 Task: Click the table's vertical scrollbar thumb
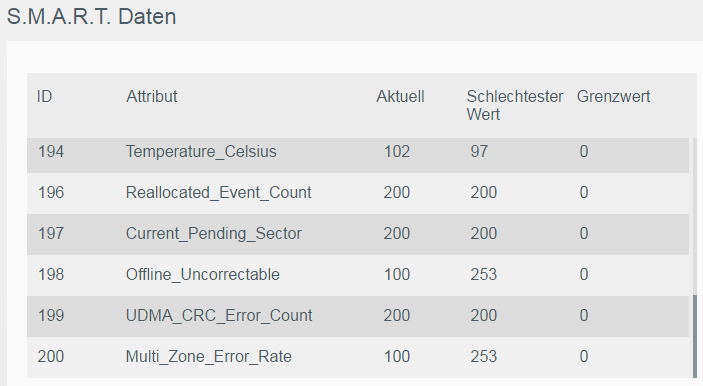[695, 336]
